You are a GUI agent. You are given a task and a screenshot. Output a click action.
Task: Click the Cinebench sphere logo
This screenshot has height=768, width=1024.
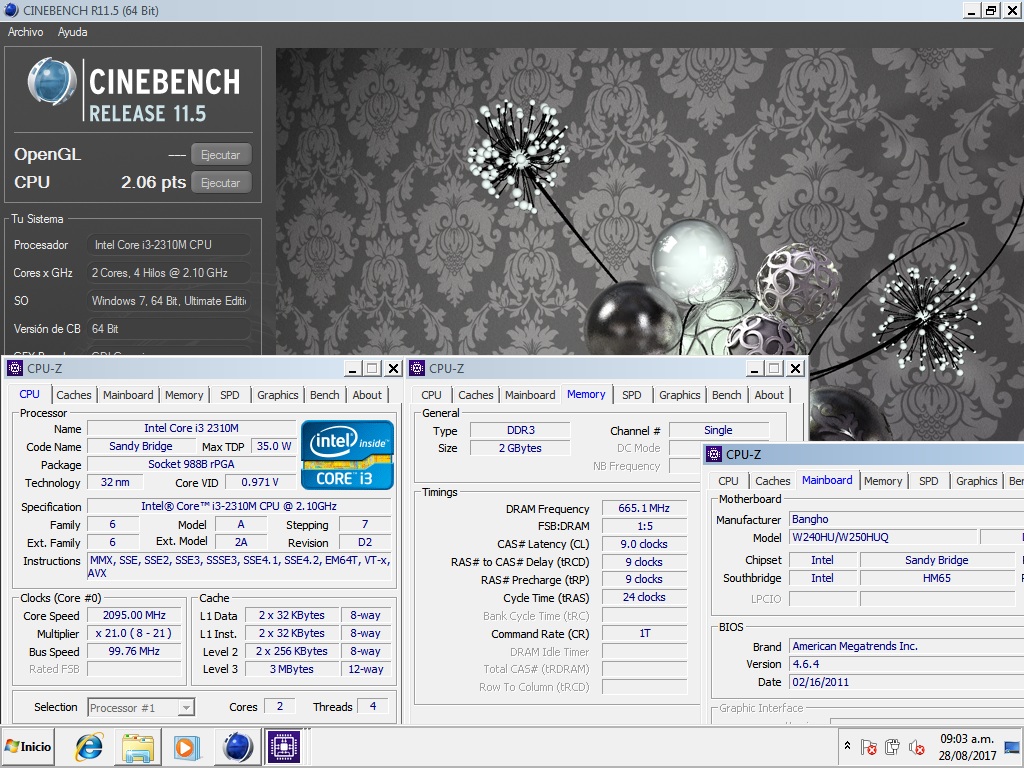[51, 82]
